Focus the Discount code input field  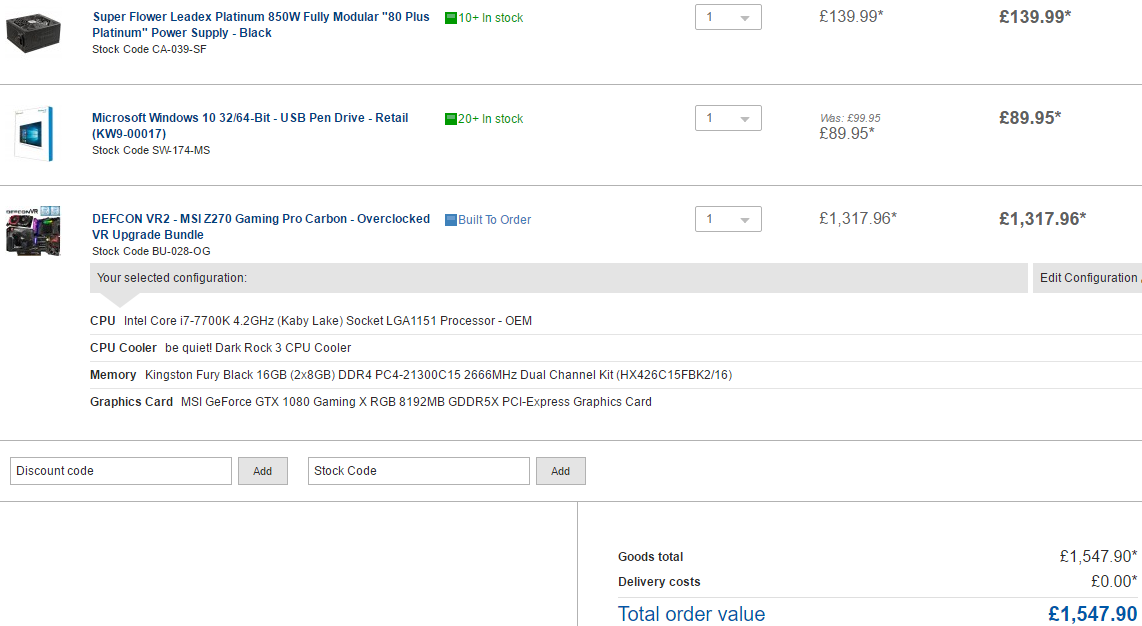[x=121, y=471]
